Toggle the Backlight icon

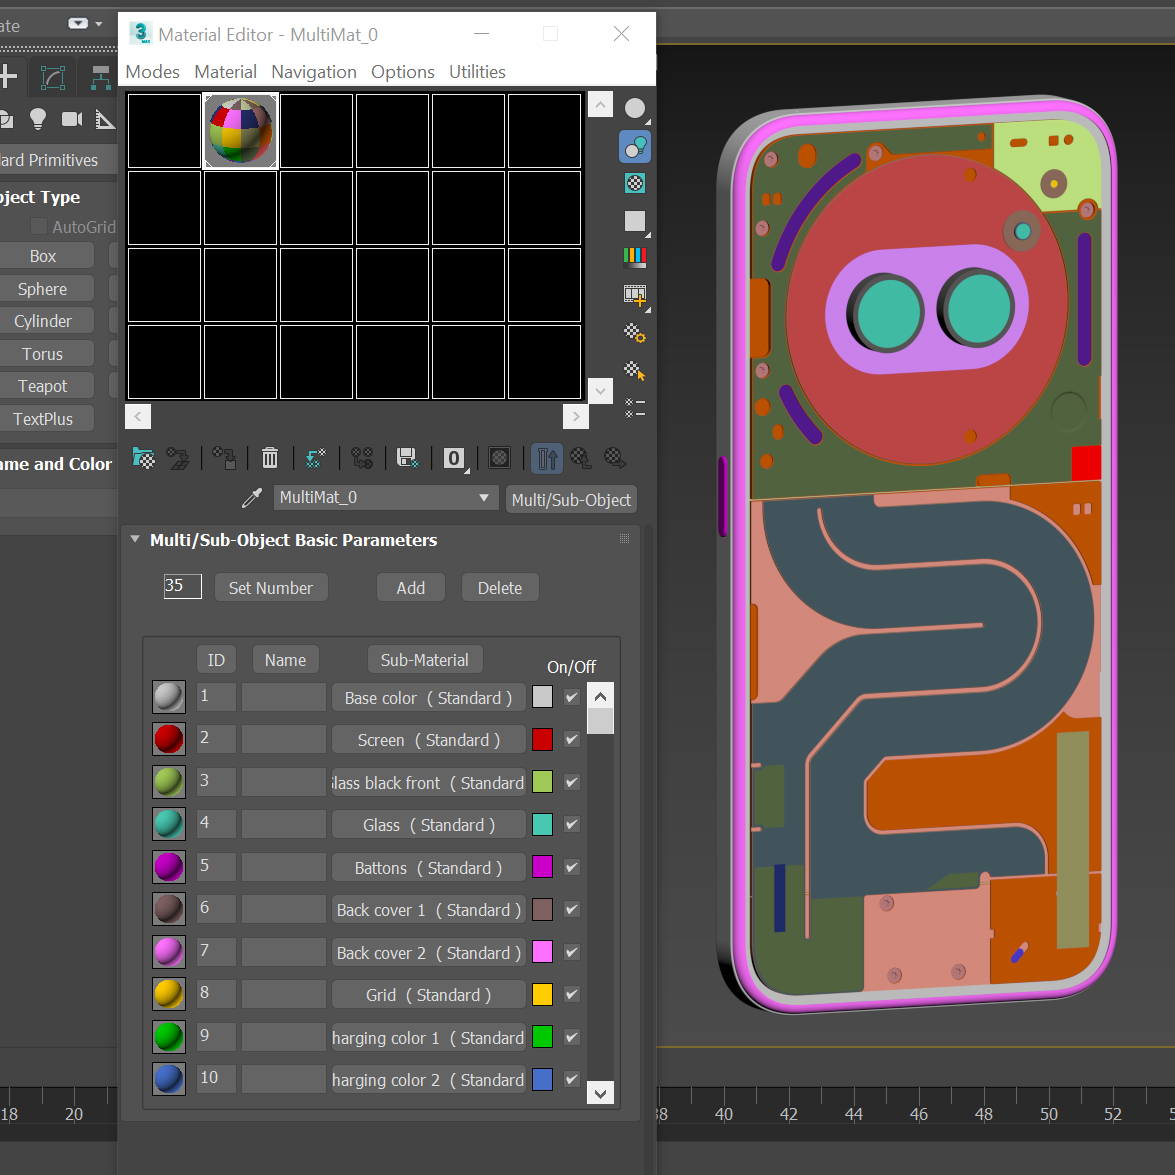click(635, 146)
